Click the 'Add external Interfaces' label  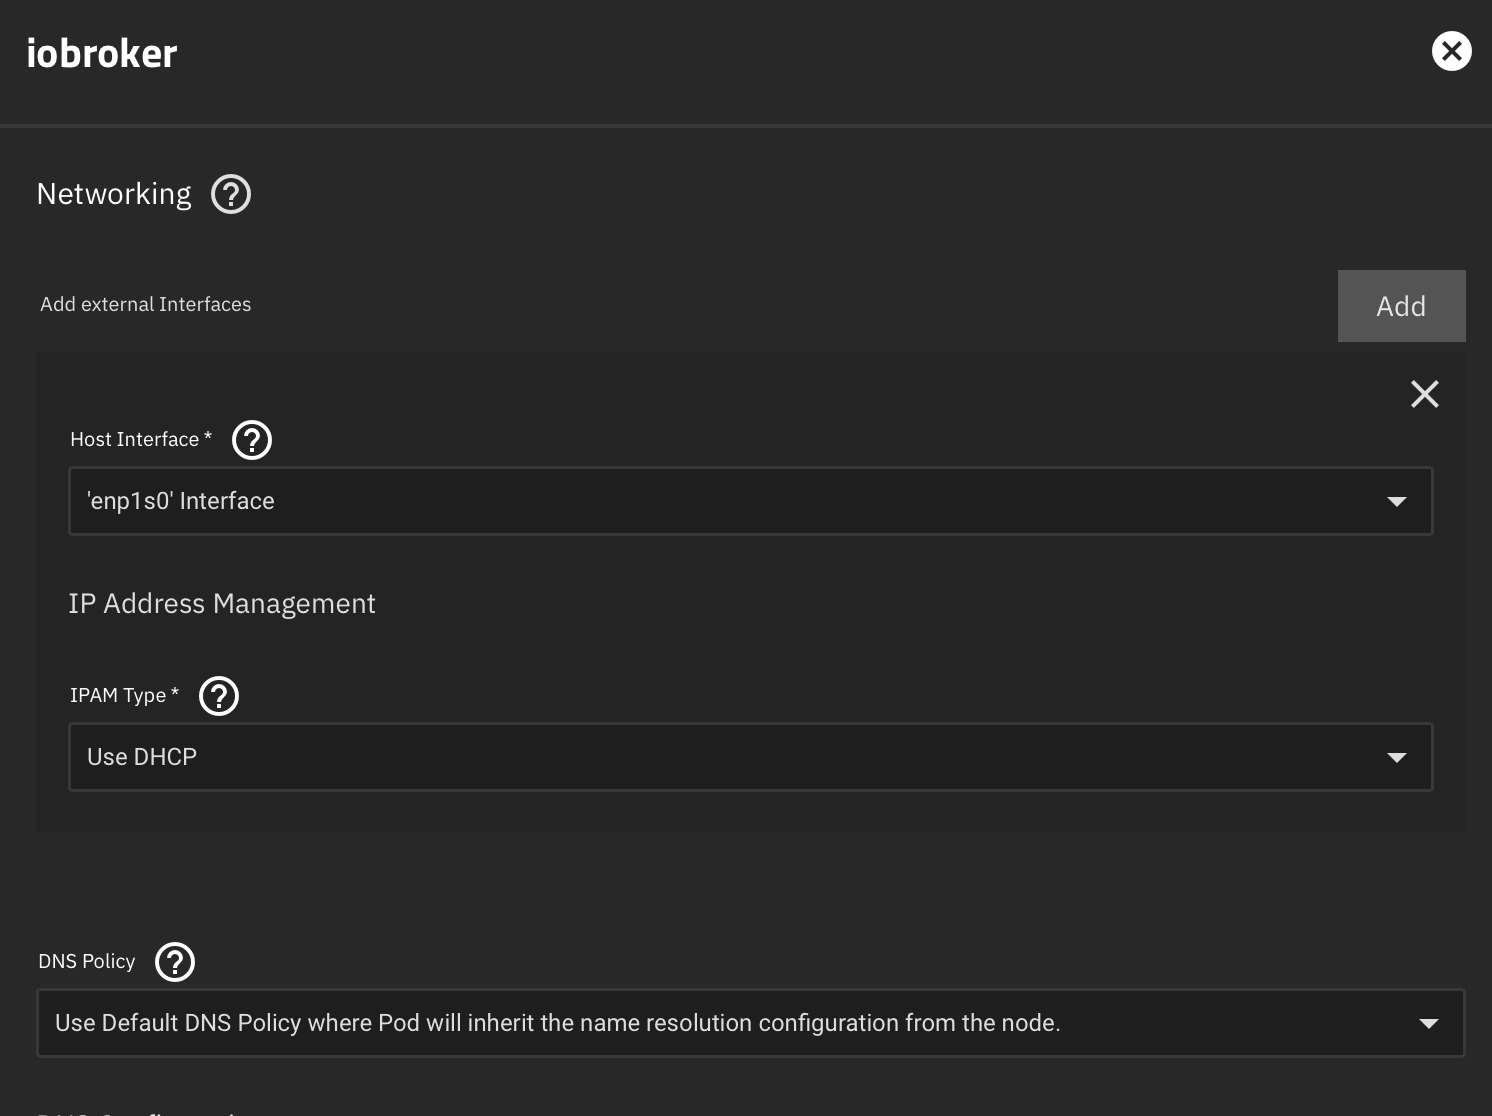click(x=146, y=304)
